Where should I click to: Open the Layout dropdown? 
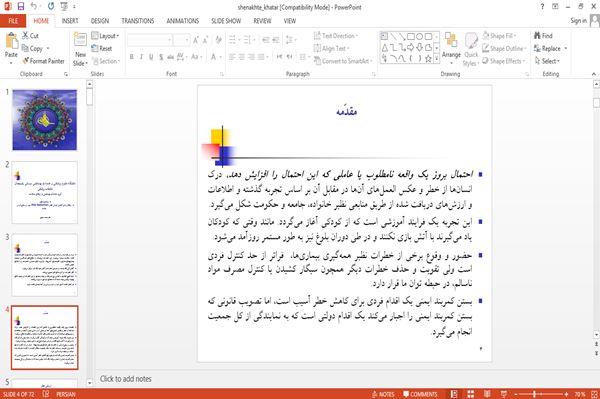pos(105,36)
